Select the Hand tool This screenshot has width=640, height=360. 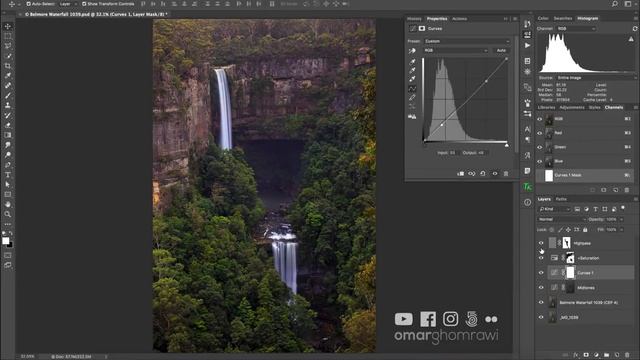click(8, 204)
